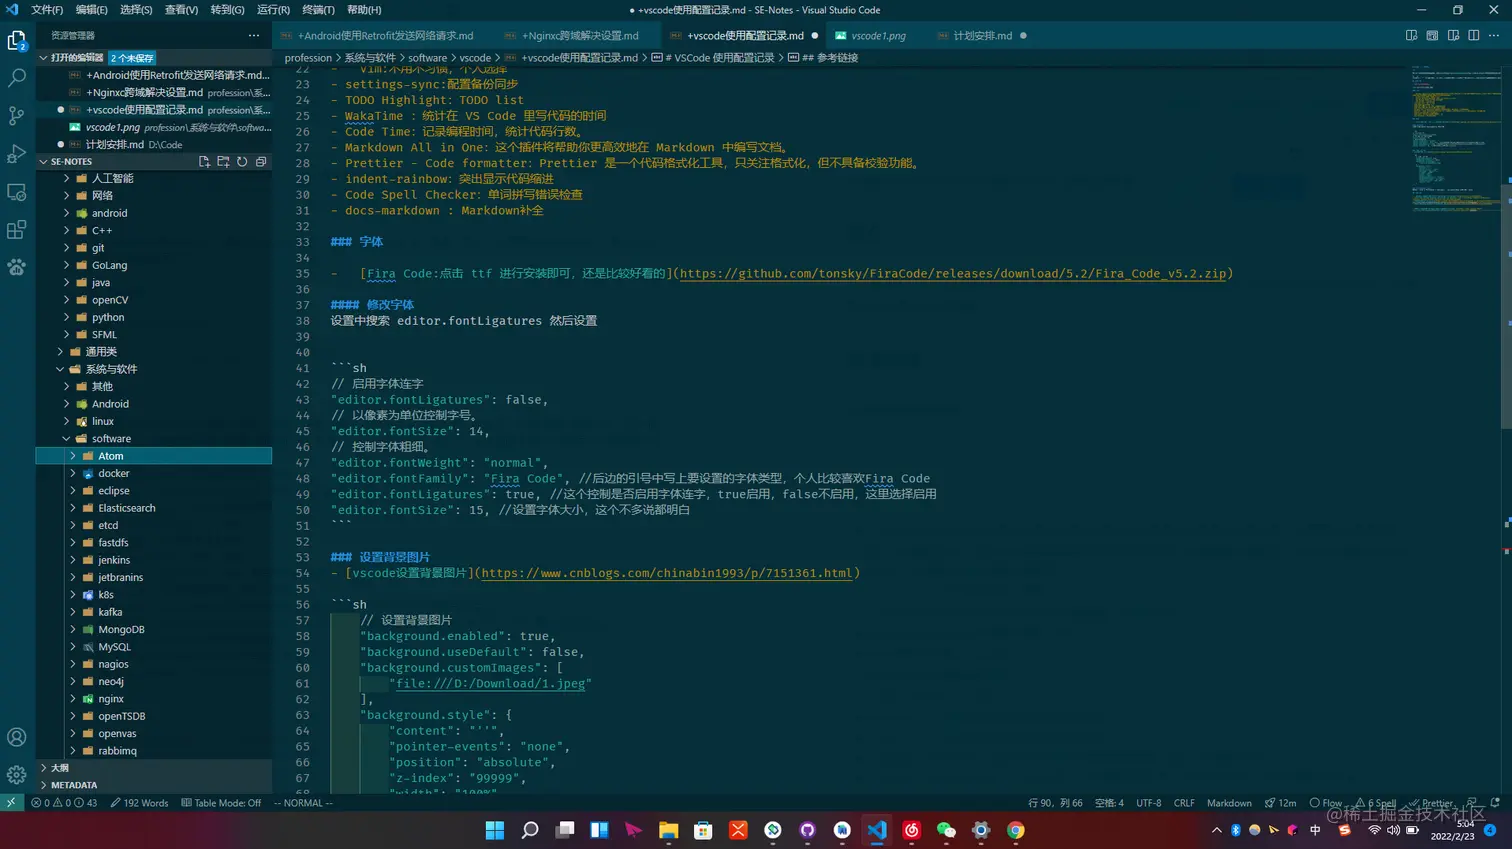The height and width of the screenshot is (849, 1512).
Task: Open the Remote Explorer view
Action: tap(17, 192)
